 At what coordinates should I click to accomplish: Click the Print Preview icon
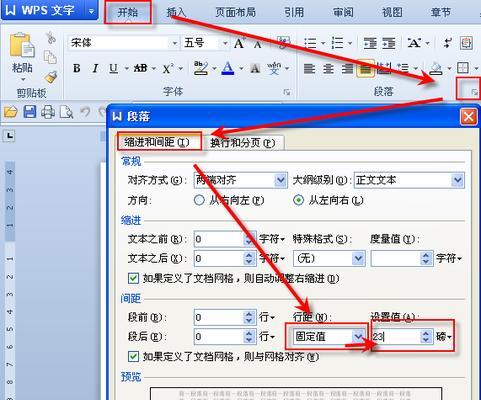(x=66, y=112)
